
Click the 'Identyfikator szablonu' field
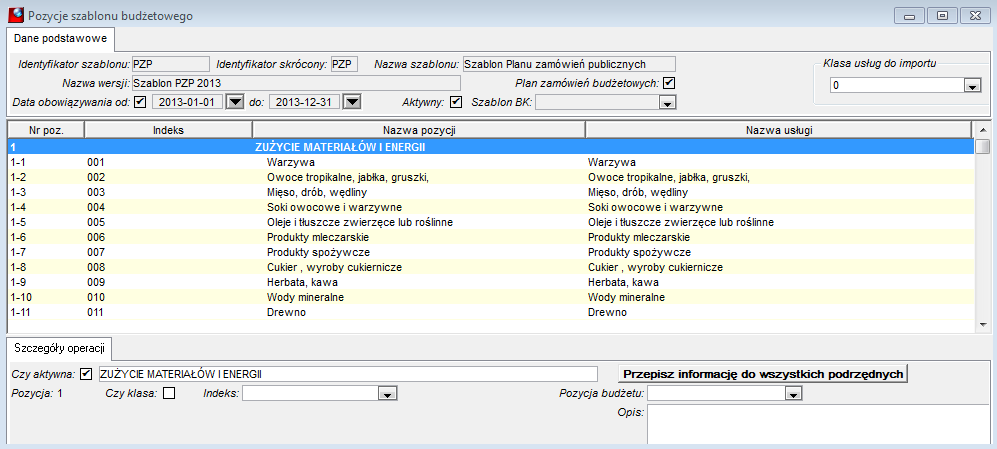pos(170,64)
